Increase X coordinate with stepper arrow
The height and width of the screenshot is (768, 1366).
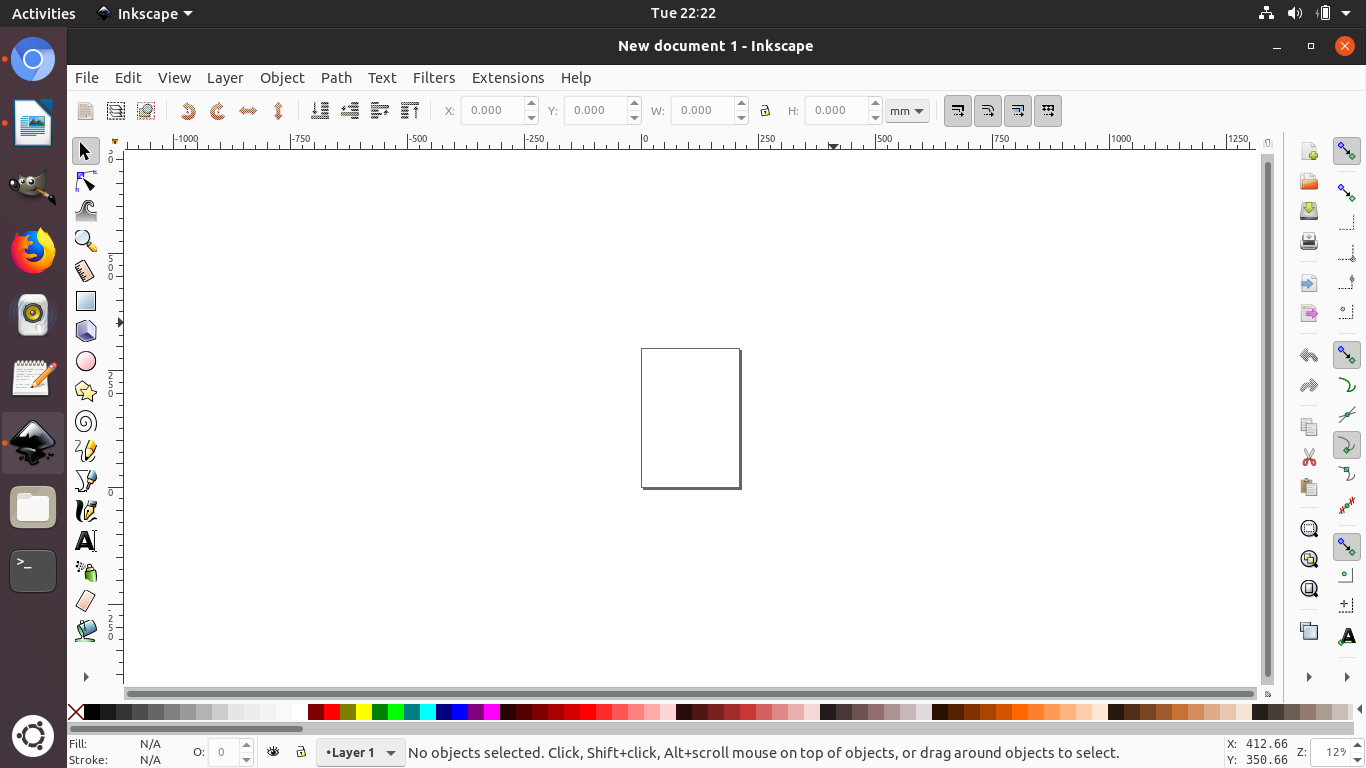(x=531, y=104)
